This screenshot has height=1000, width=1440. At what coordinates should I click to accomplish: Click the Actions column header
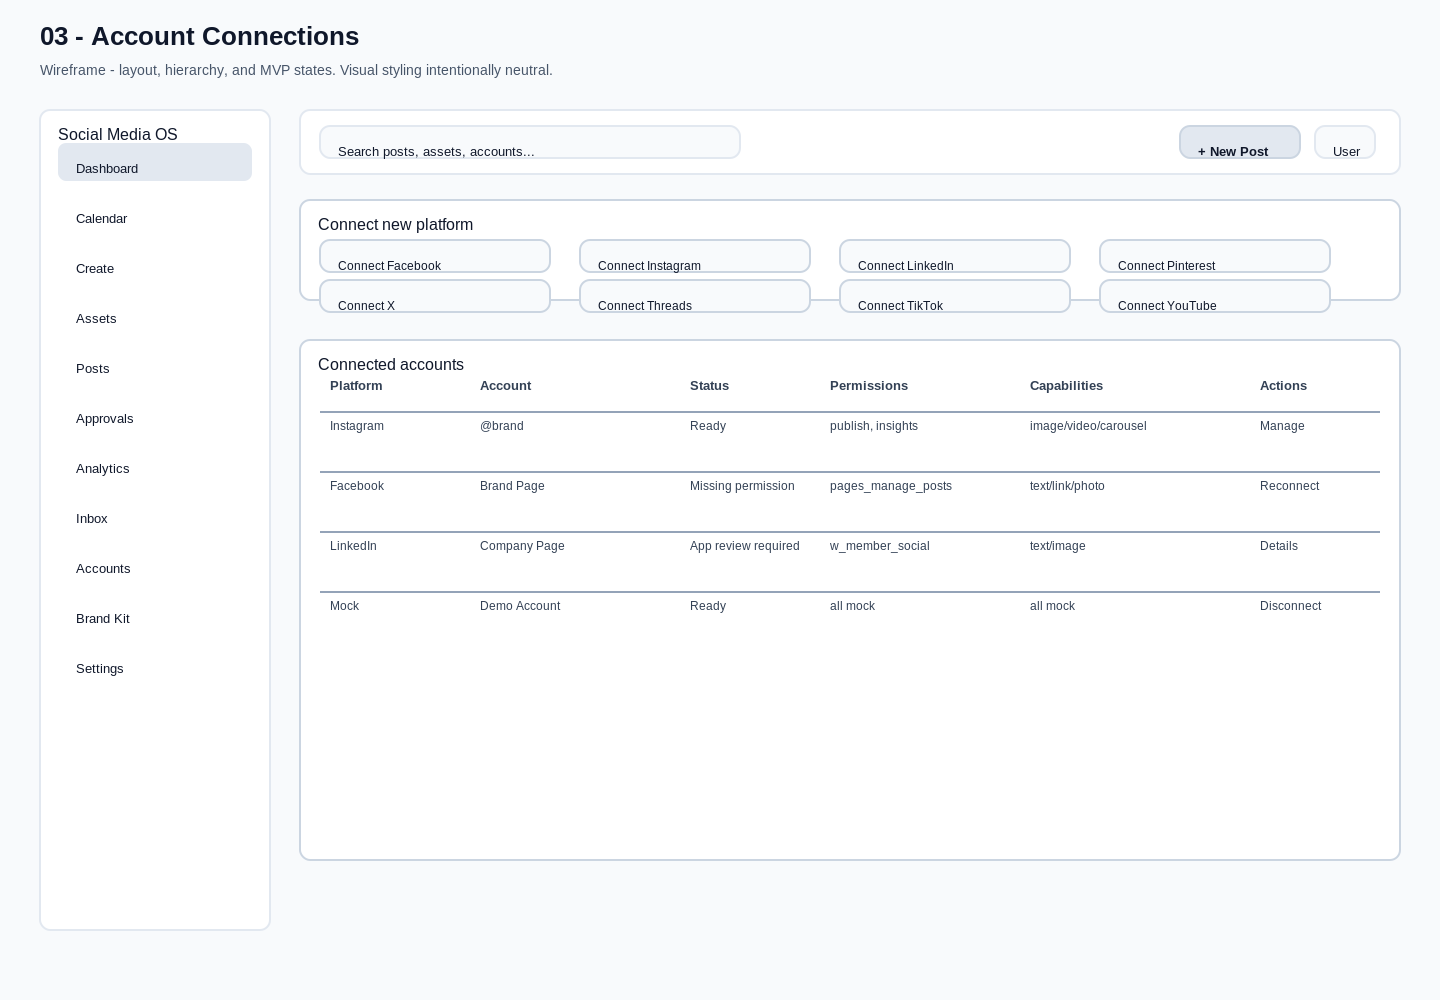[1283, 386]
